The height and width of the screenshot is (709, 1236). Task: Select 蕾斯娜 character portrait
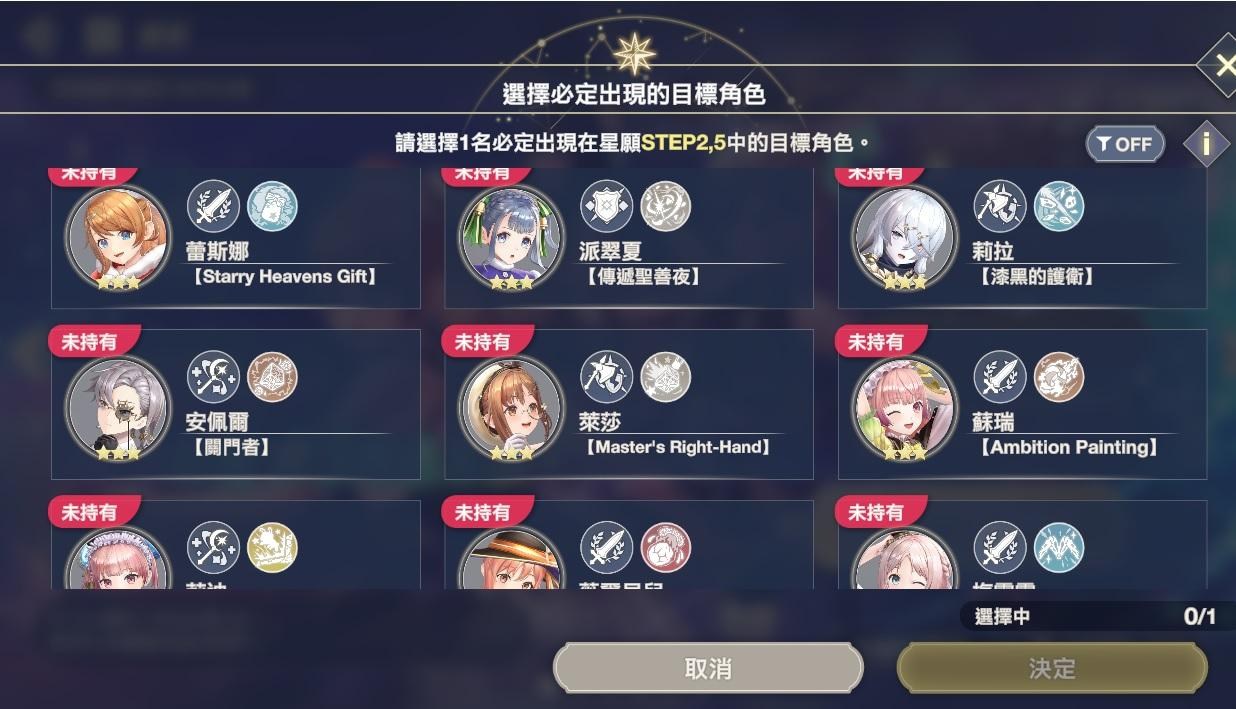118,238
